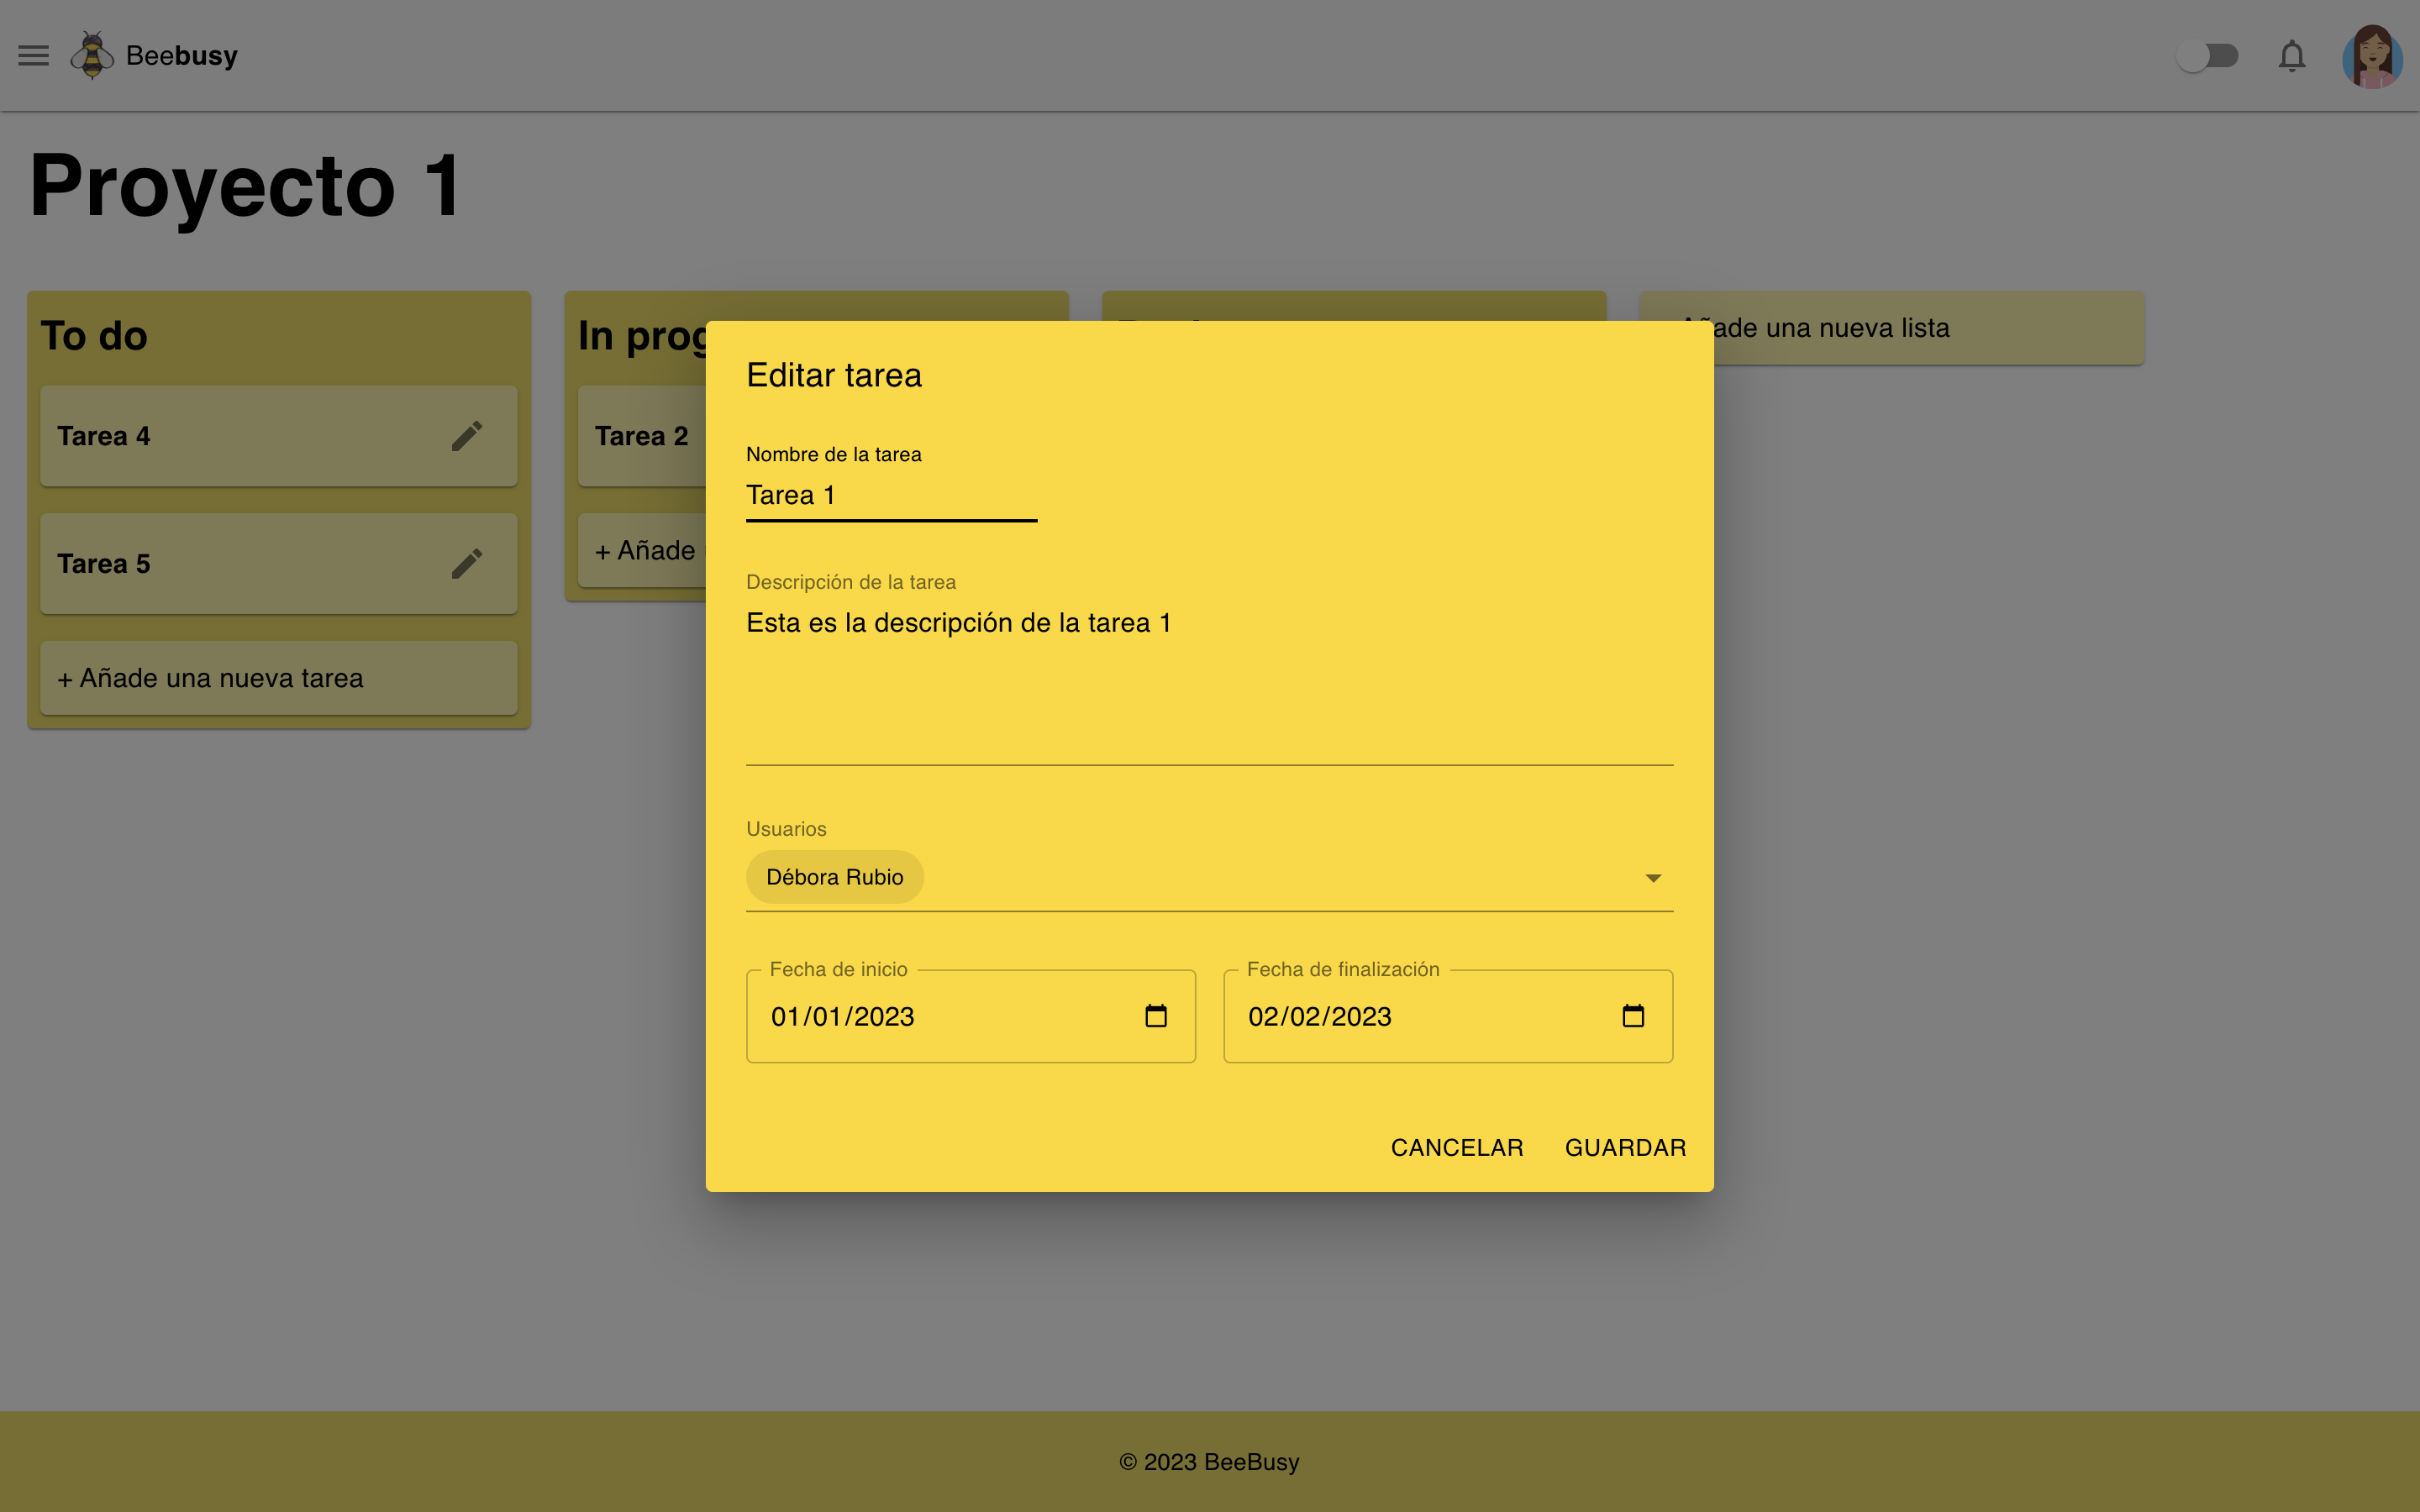Select the To do list header
Viewport: 2420px width, 1512px height.
point(93,335)
